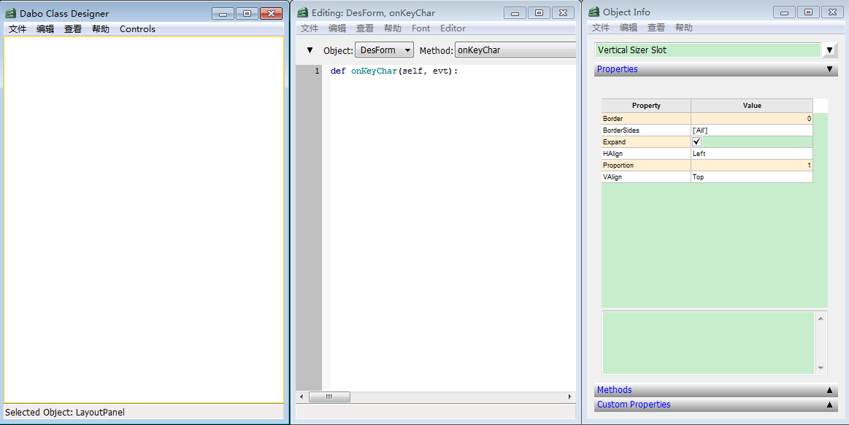849x425 pixels.
Task: Select the Border property name cell
Action: [x=646, y=119]
